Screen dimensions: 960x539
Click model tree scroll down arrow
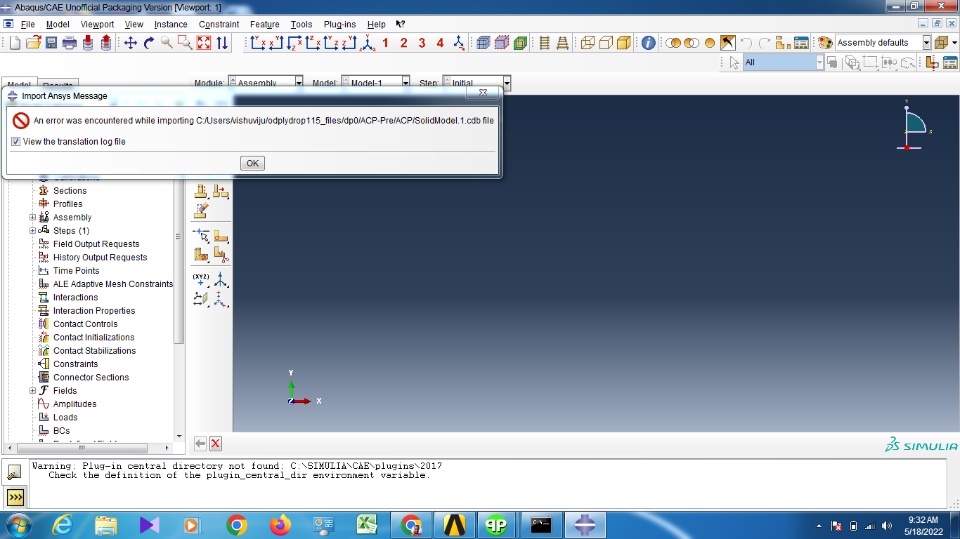179,436
